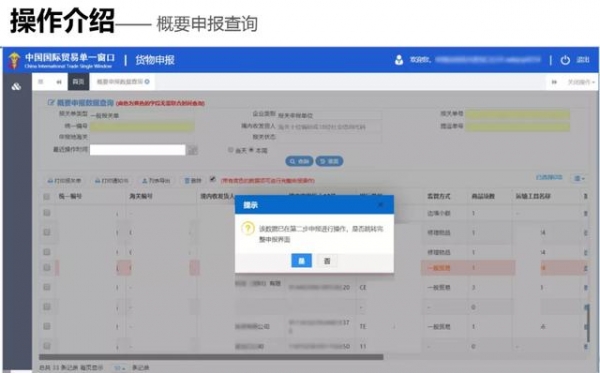Open the 报关单类型 field showing 一般报关单
Image resolution: width=600 pixels, height=373 pixels.
tap(142, 115)
